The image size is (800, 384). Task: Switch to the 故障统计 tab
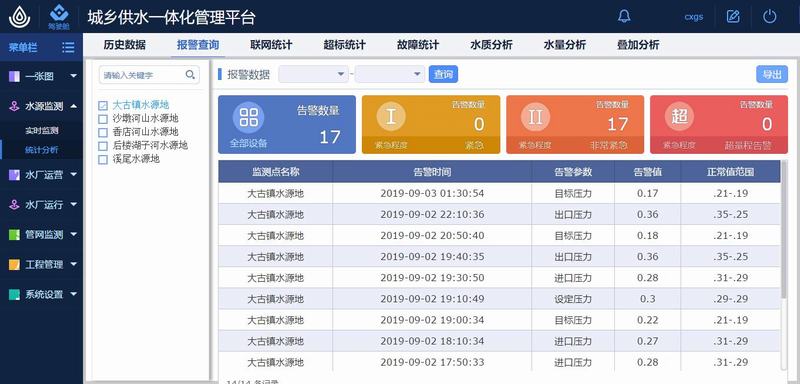click(418, 45)
